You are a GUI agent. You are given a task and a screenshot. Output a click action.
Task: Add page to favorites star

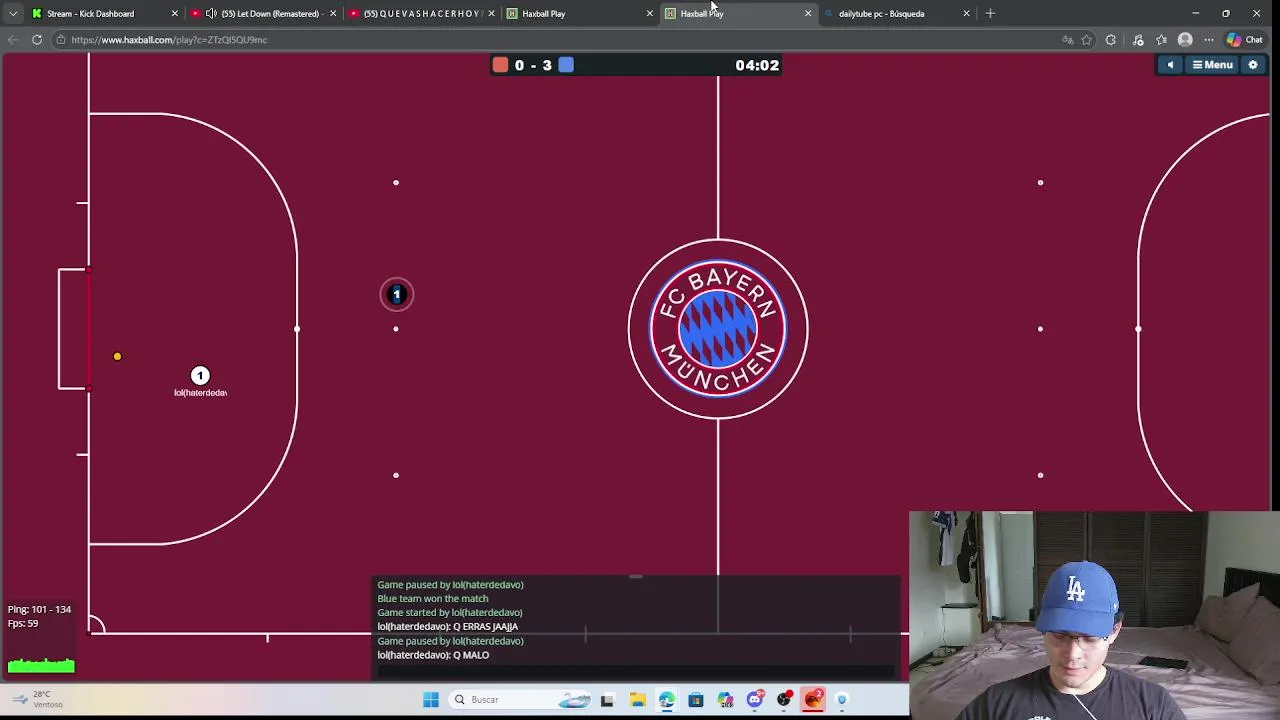point(1087,40)
